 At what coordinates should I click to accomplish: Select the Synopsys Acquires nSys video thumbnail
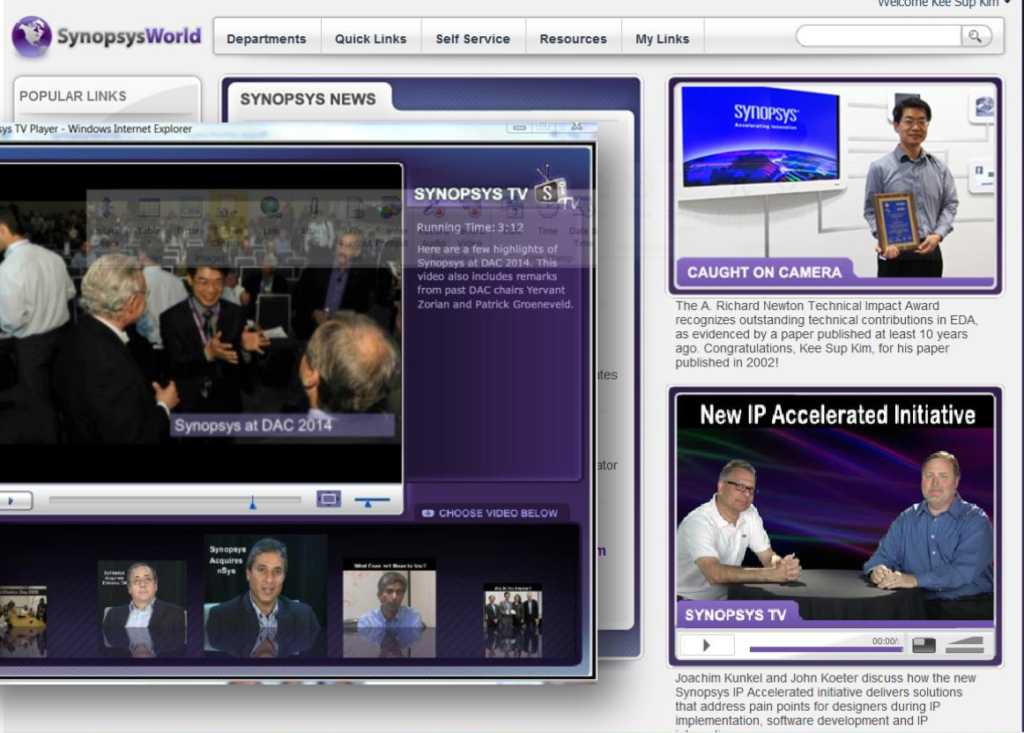[264, 596]
